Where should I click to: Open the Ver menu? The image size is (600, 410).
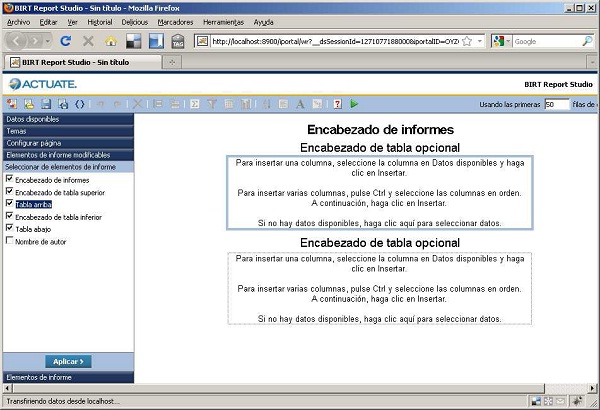[72, 22]
